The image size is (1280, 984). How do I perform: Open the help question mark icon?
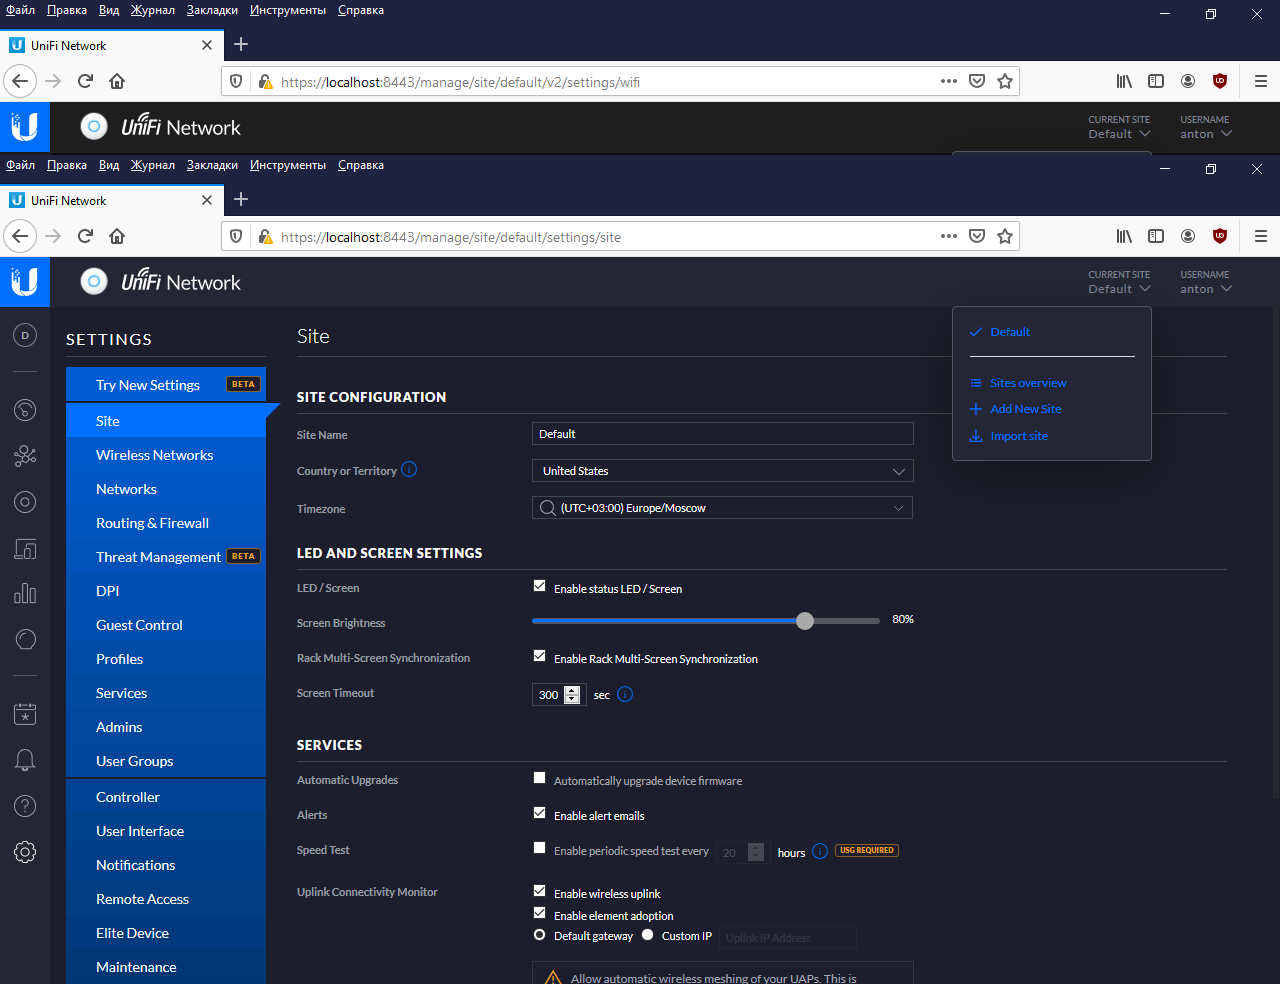(x=25, y=806)
